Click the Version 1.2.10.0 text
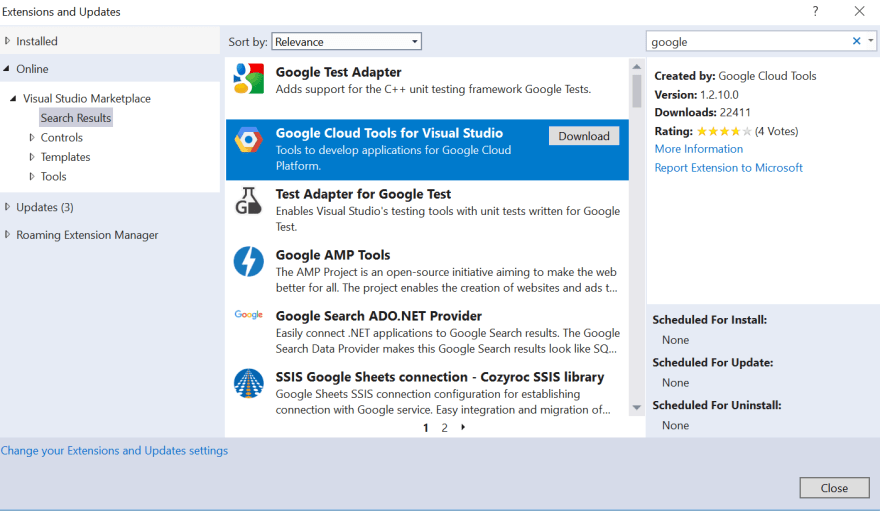 696,95
